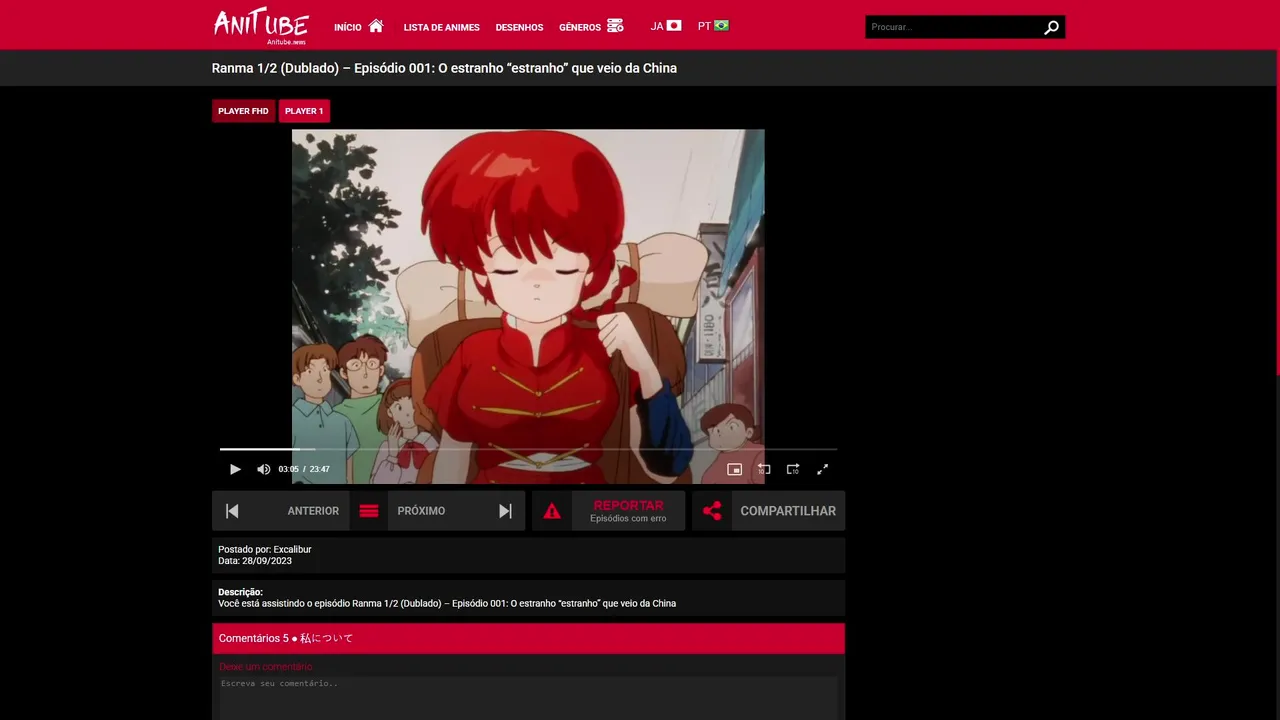1280x720 pixels.
Task: Mute the video volume icon
Action: tap(263, 469)
